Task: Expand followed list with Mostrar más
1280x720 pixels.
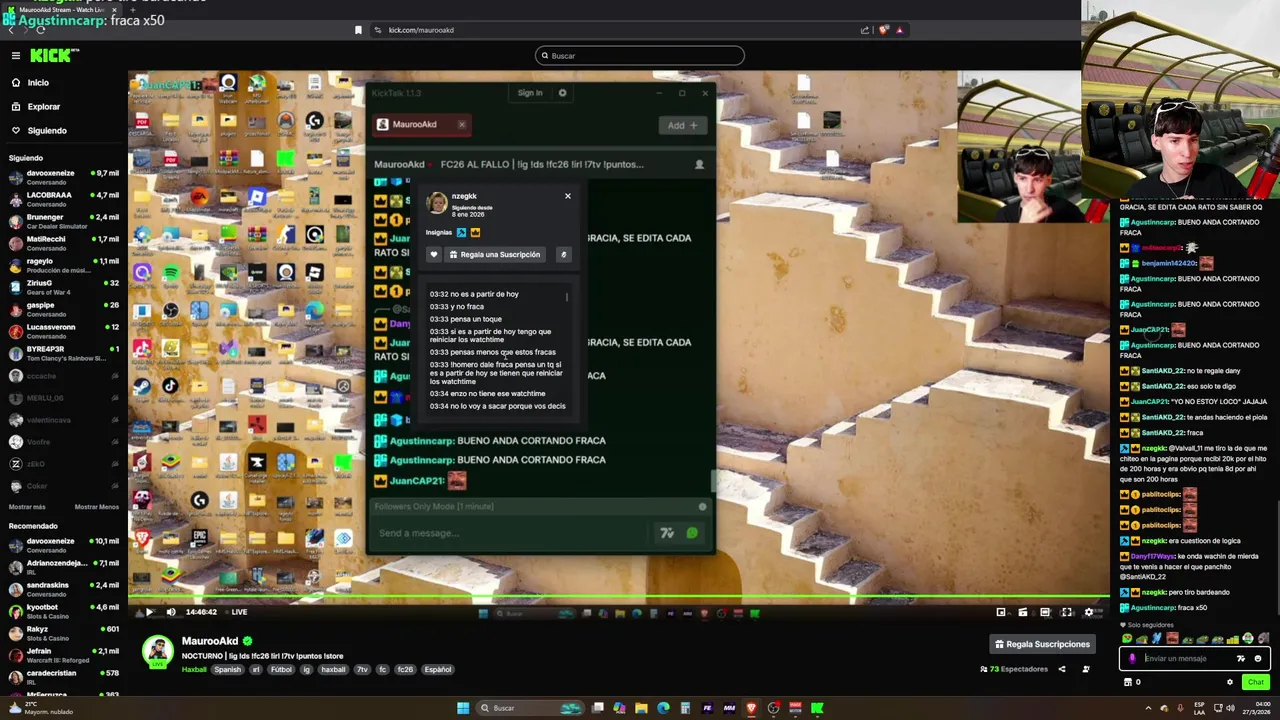Action: point(27,507)
